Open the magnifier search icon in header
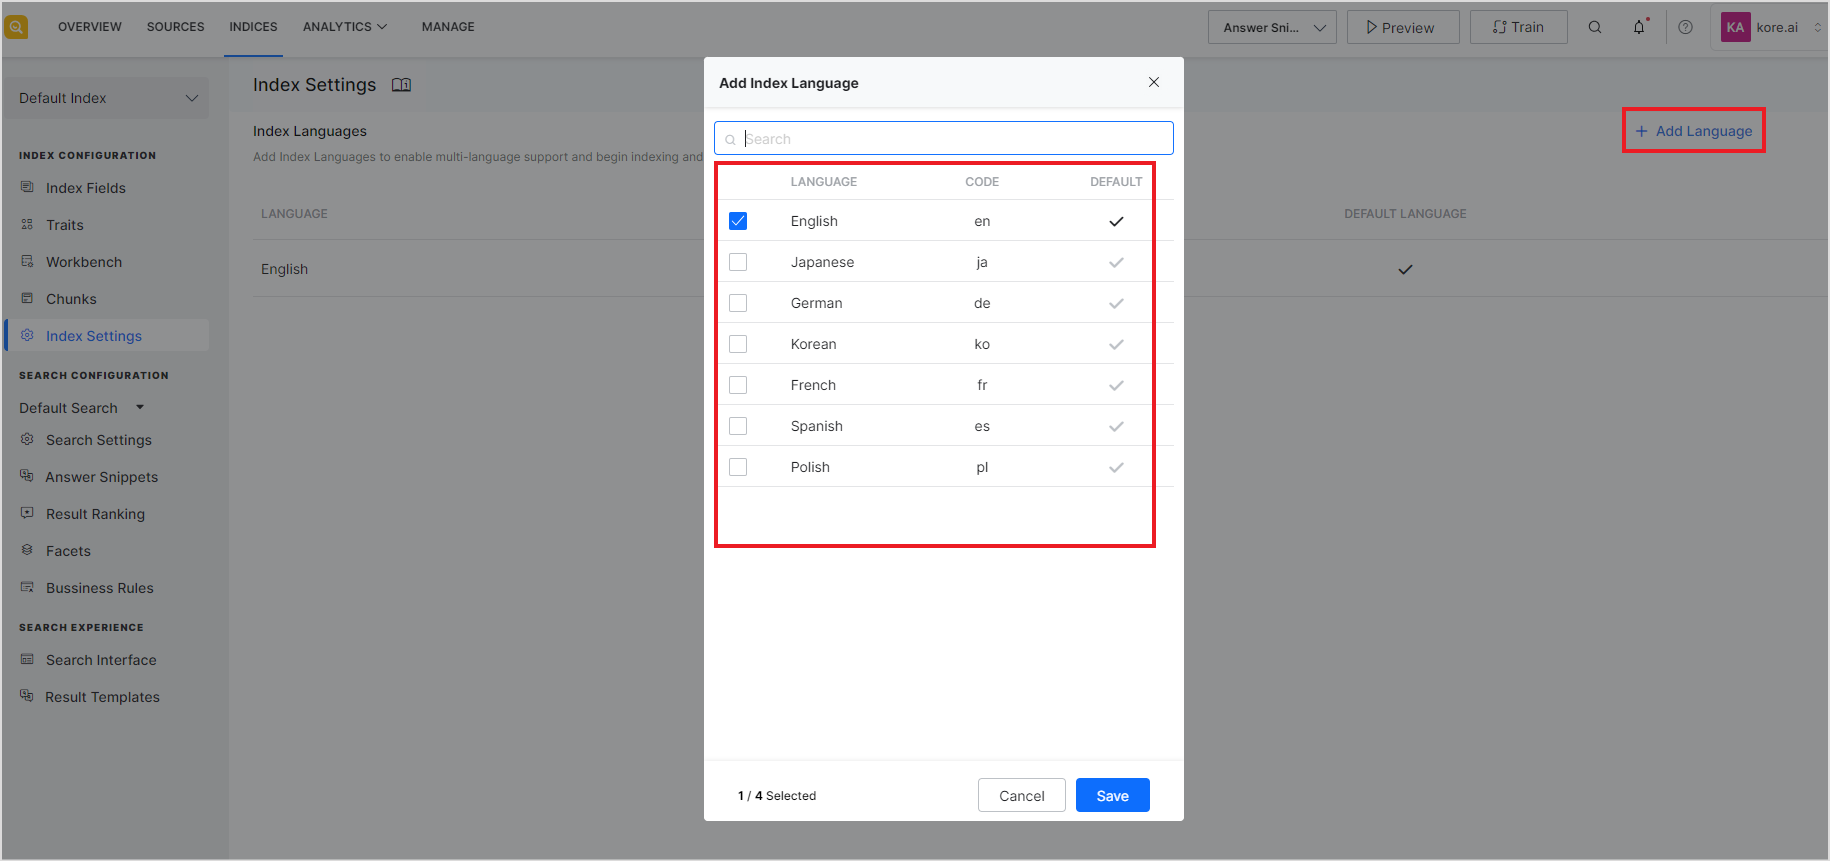This screenshot has width=1830, height=861. [1595, 27]
